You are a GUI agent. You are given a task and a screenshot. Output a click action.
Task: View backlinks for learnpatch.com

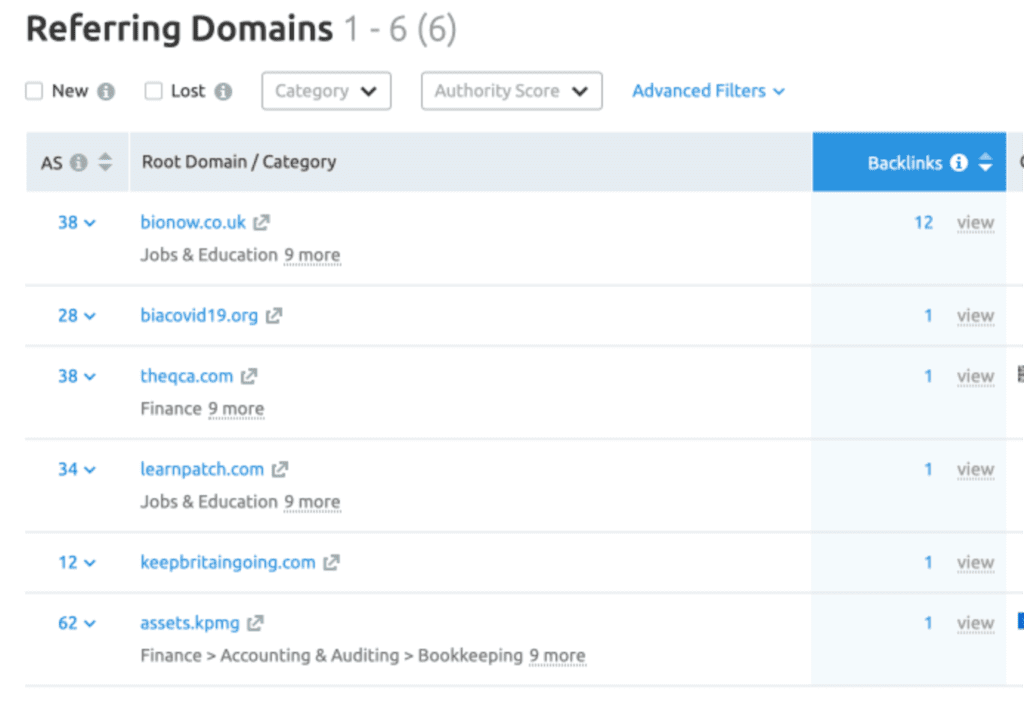click(x=976, y=469)
